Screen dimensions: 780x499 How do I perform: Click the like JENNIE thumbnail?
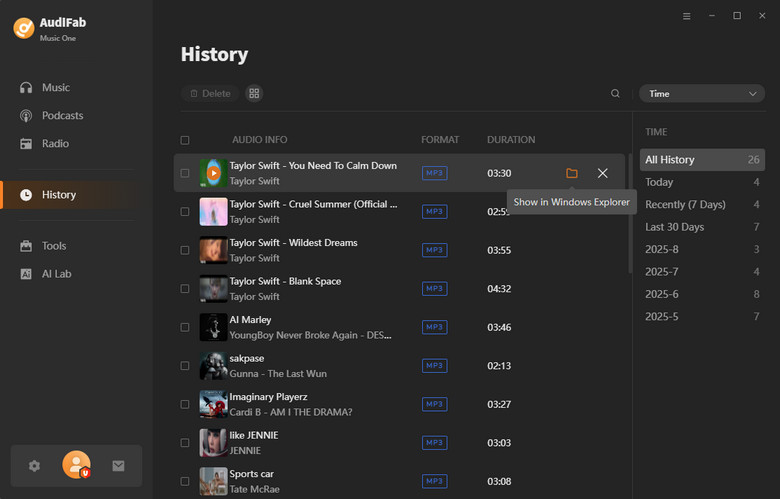[x=213, y=443]
